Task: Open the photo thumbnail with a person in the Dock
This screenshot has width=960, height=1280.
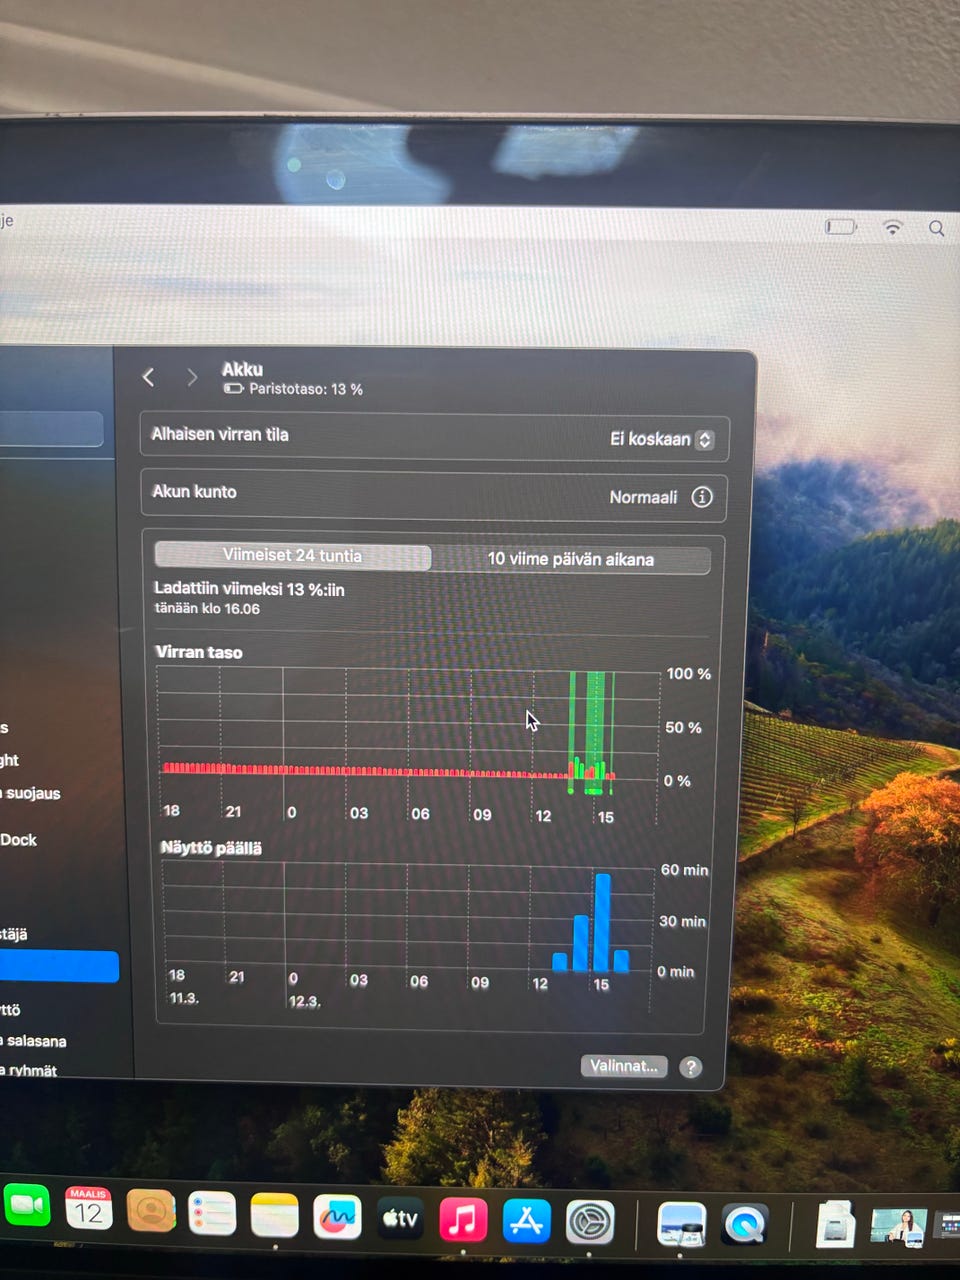Action: pyautogui.click(x=897, y=1227)
